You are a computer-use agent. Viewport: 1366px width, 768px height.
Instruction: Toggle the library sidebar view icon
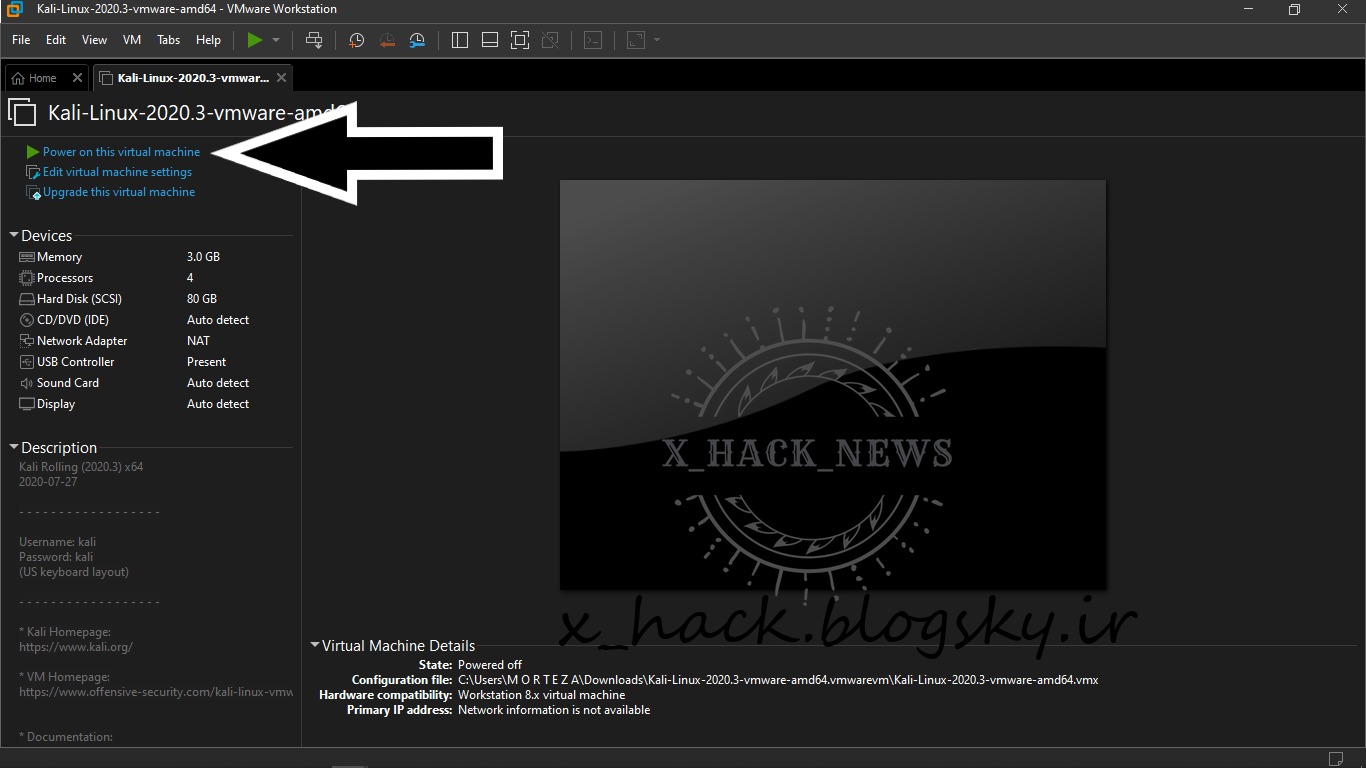pyautogui.click(x=460, y=40)
